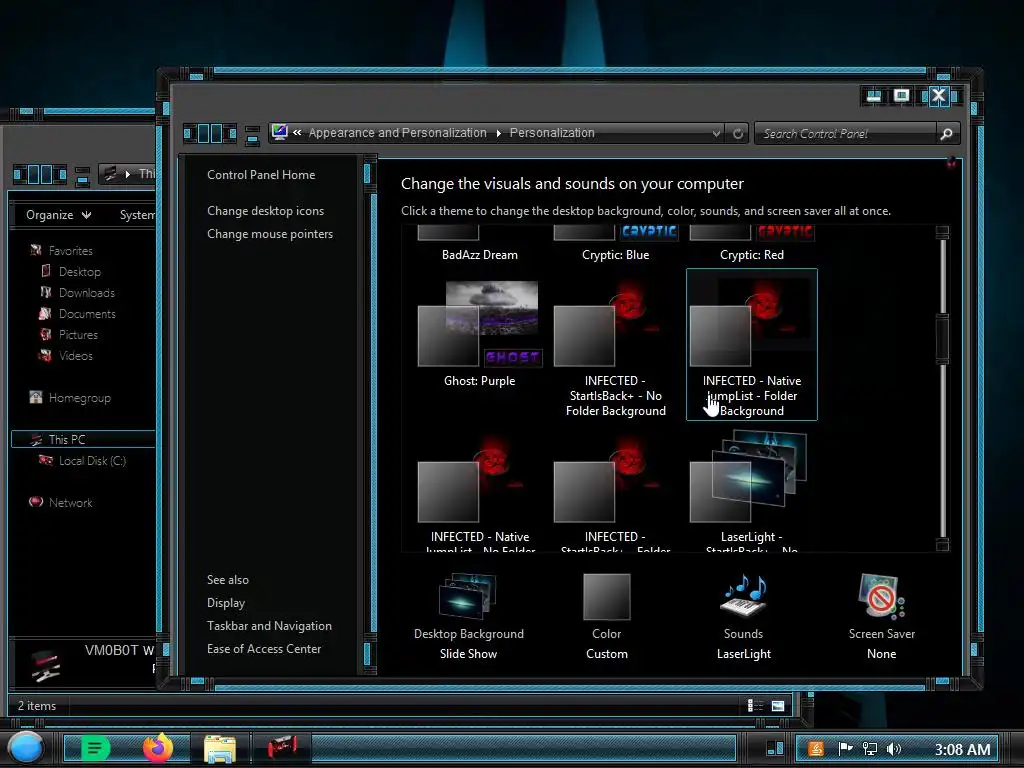Viewport: 1024px width, 768px height.
Task: Switch Explorer to details view icon
Action: tap(754, 705)
